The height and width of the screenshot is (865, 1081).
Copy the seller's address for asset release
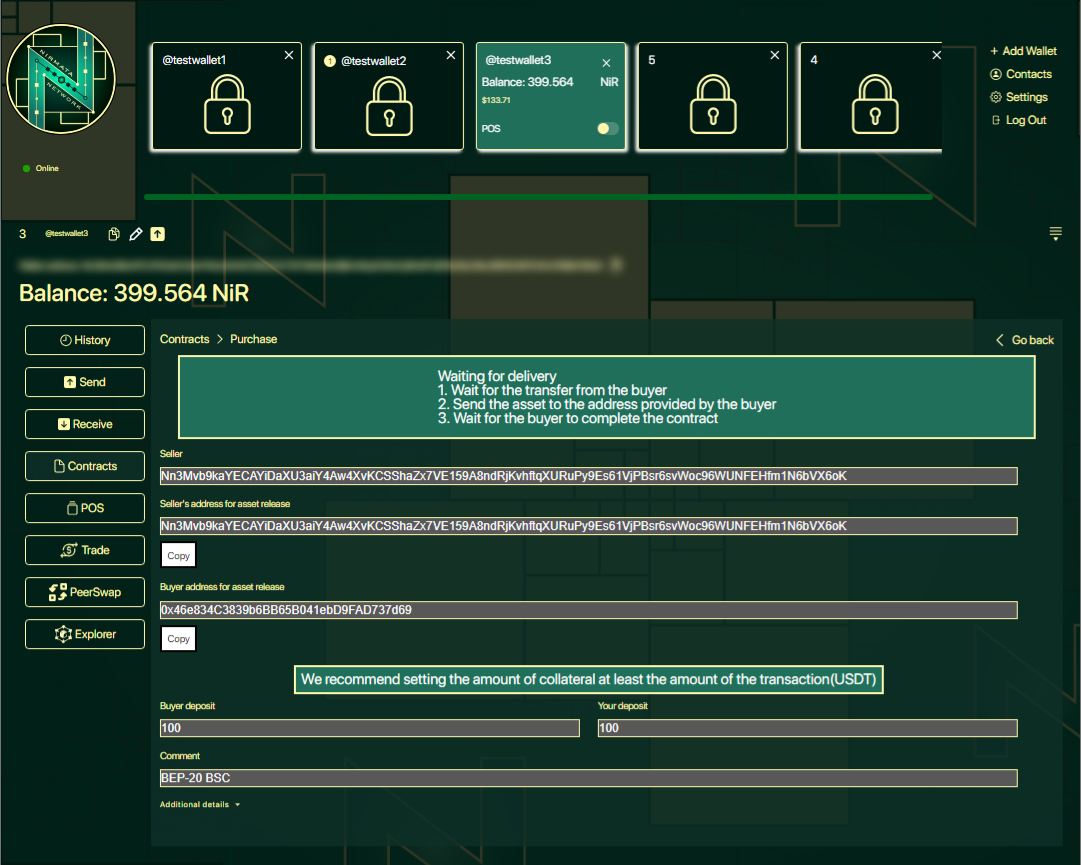pyautogui.click(x=179, y=555)
